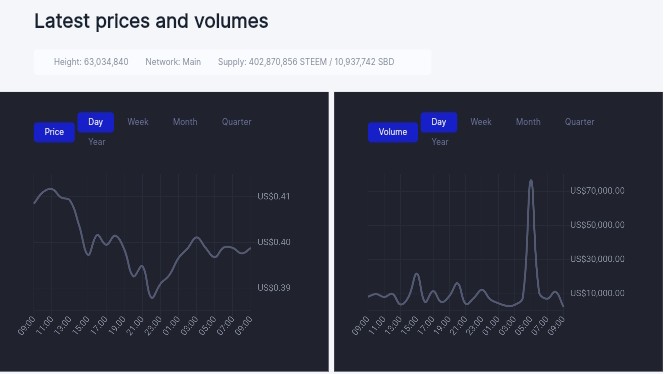Image resolution: width=665 pixels, height=374 pixels.
Task: Click the Price chart button
Action: point(54,132)
